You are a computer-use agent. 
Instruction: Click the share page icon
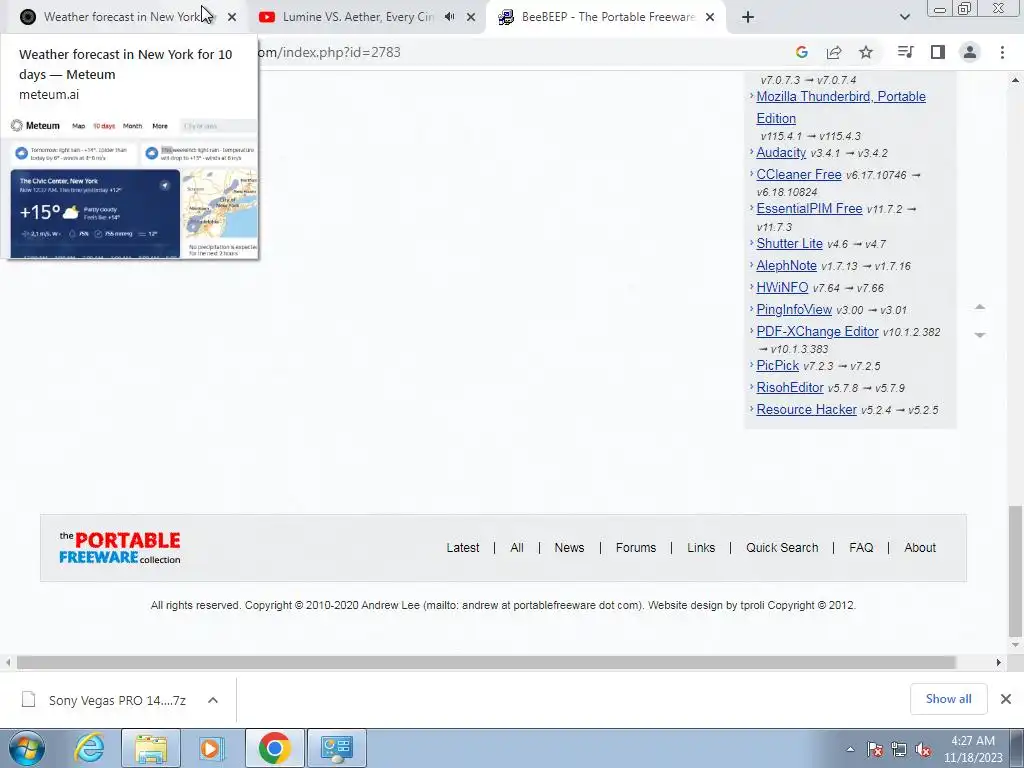pos(834,52)
